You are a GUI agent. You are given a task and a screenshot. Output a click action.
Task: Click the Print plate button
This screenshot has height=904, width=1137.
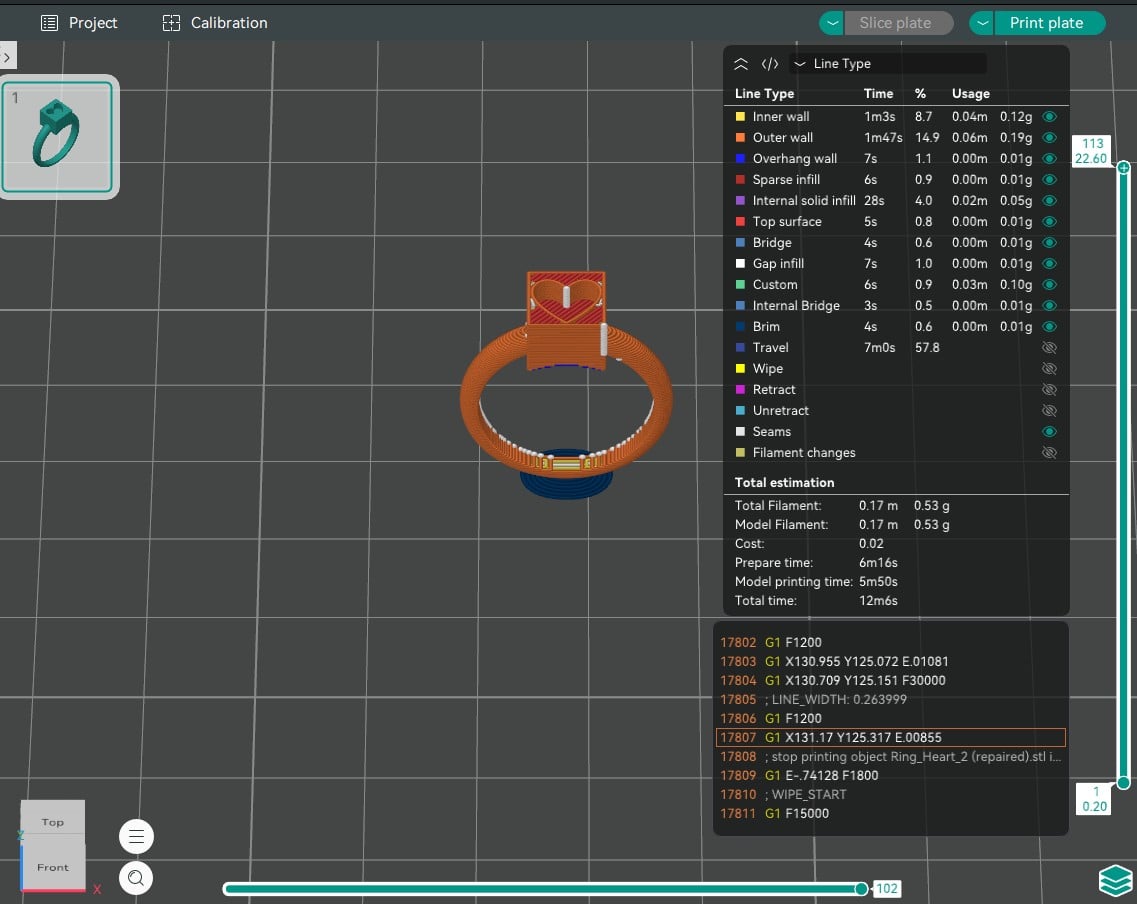click(1049, 23)
